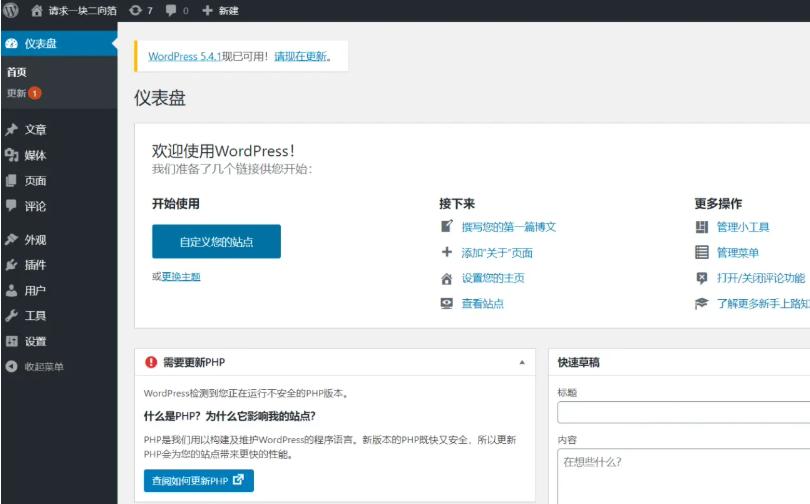Click the 请现在更新 link
810x504 pixels.
[300, 56]
